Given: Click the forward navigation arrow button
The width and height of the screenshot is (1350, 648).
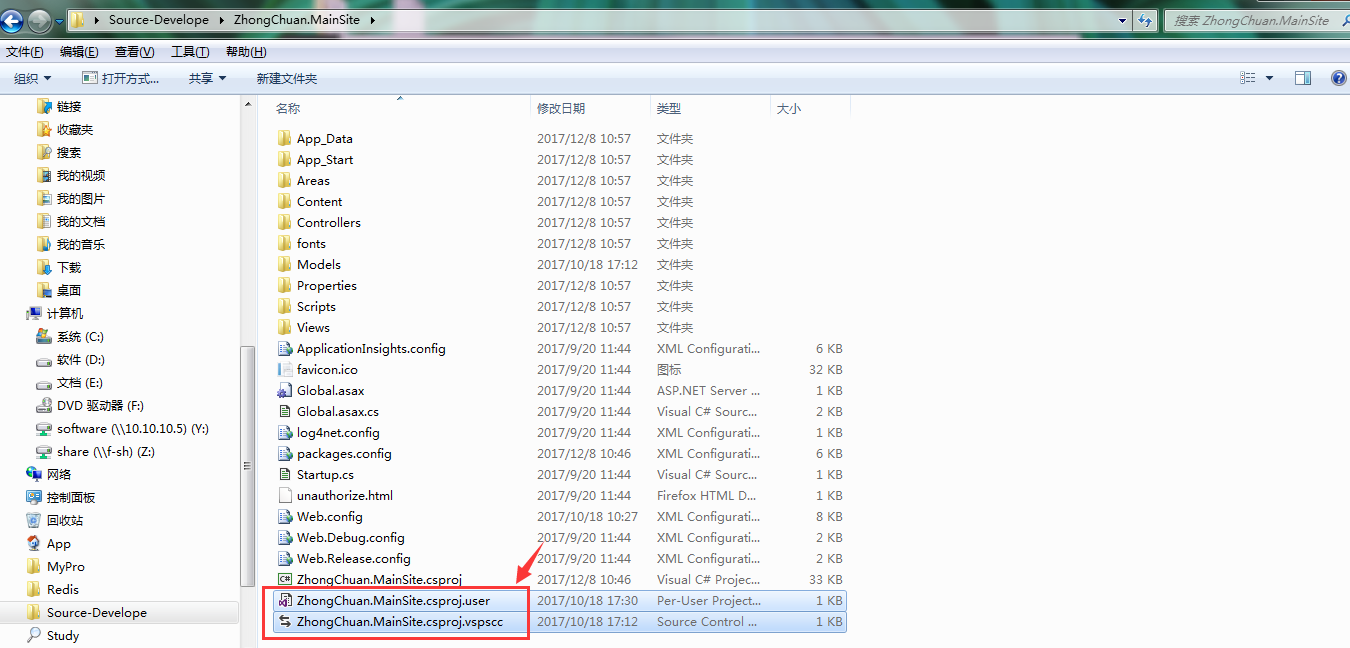Looking at the screenshot, I should click(x=39, y=19).
